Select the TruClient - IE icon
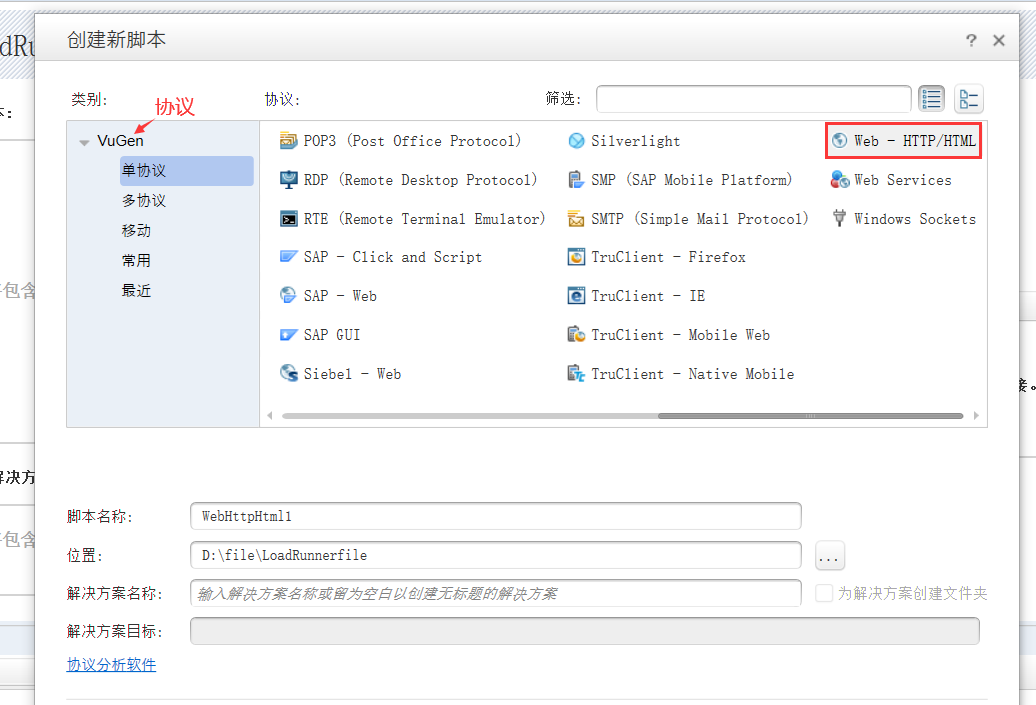Screen dimensions: 1036x705 tap(576, 295)
